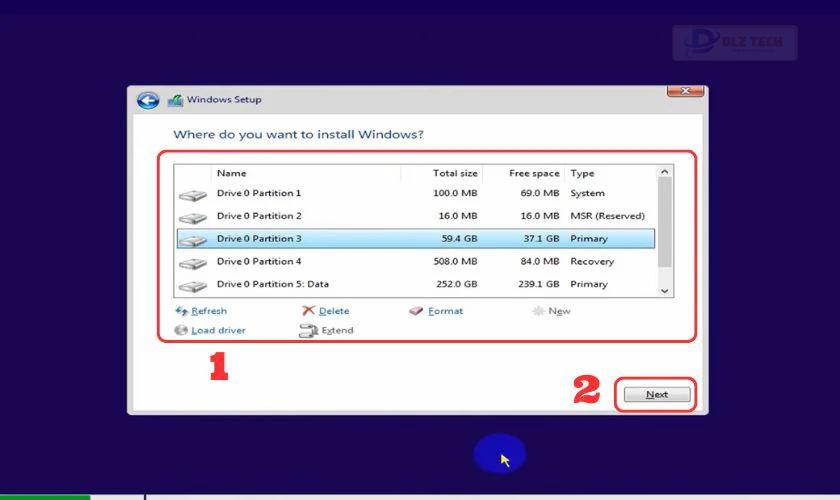Image resolution: width=840 pixels, height=500 pixels.
Task: Click the drive icon for Partition 2
Action: (x=193, y=218)
